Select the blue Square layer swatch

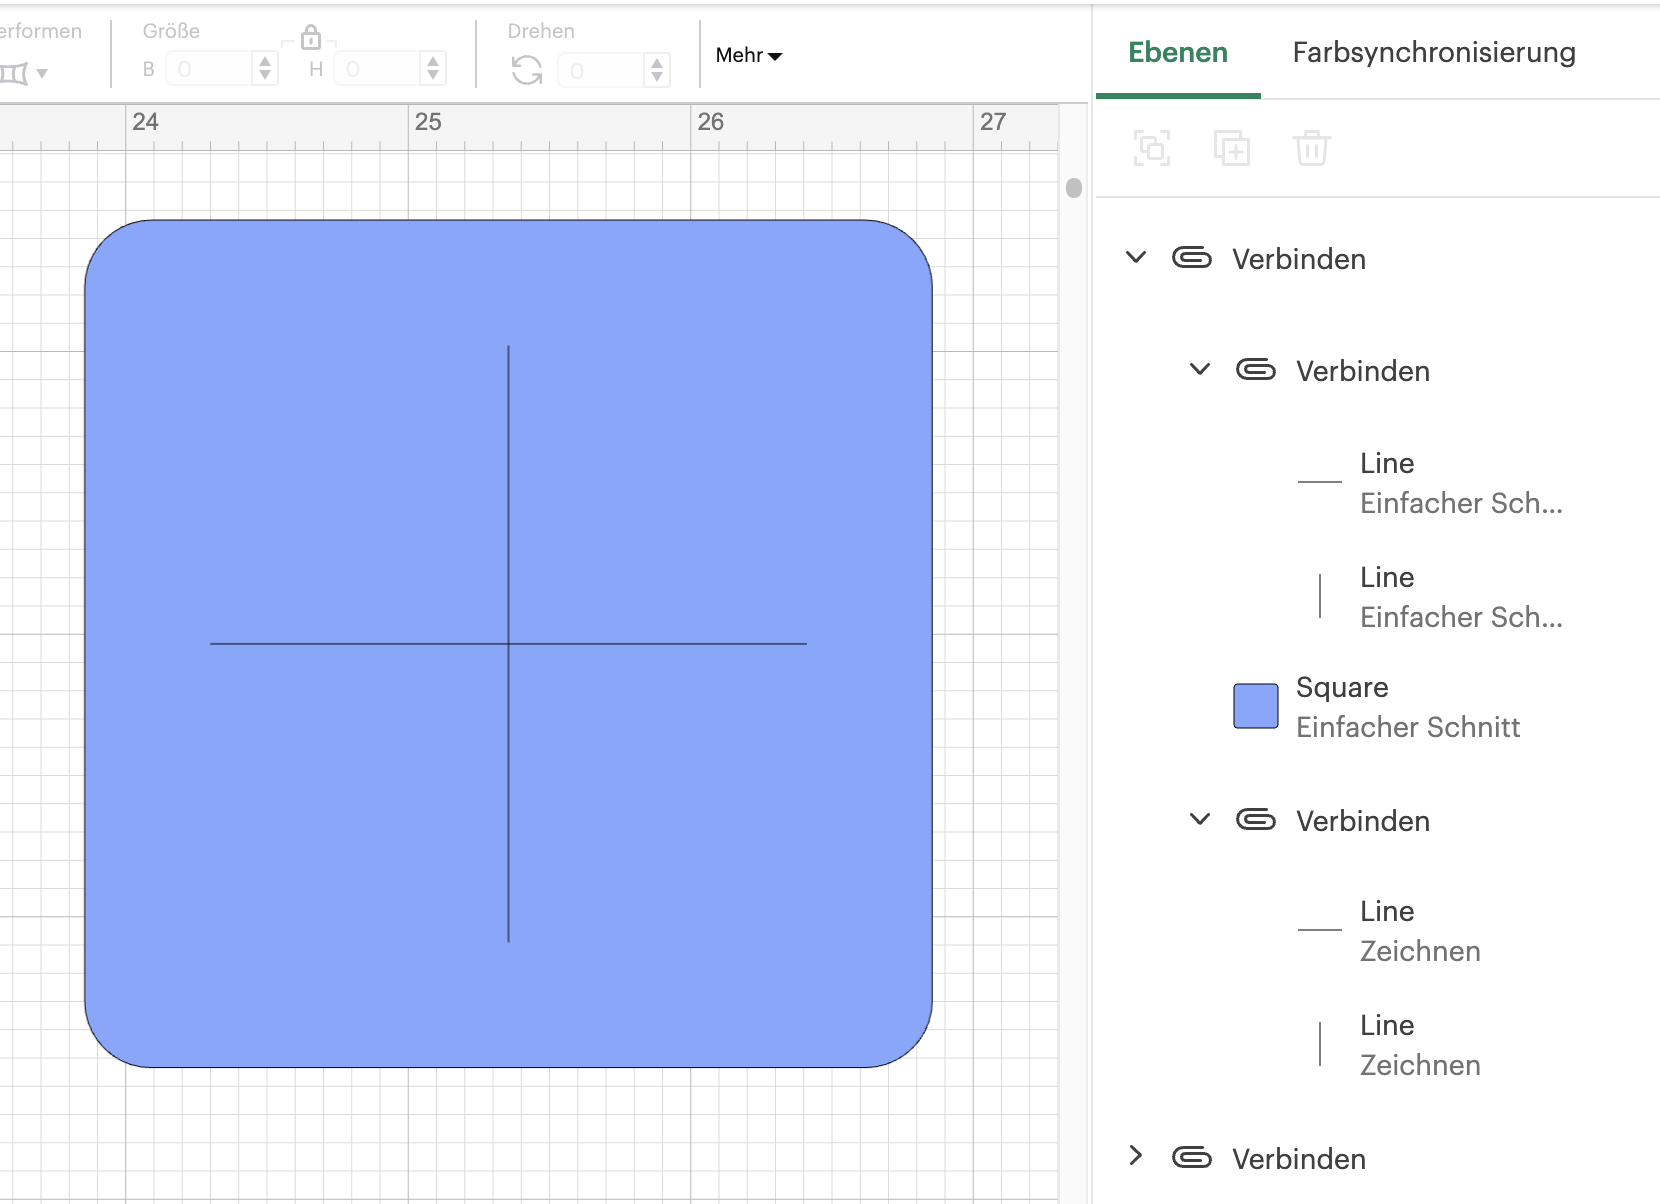click(x=1256, y=706)
